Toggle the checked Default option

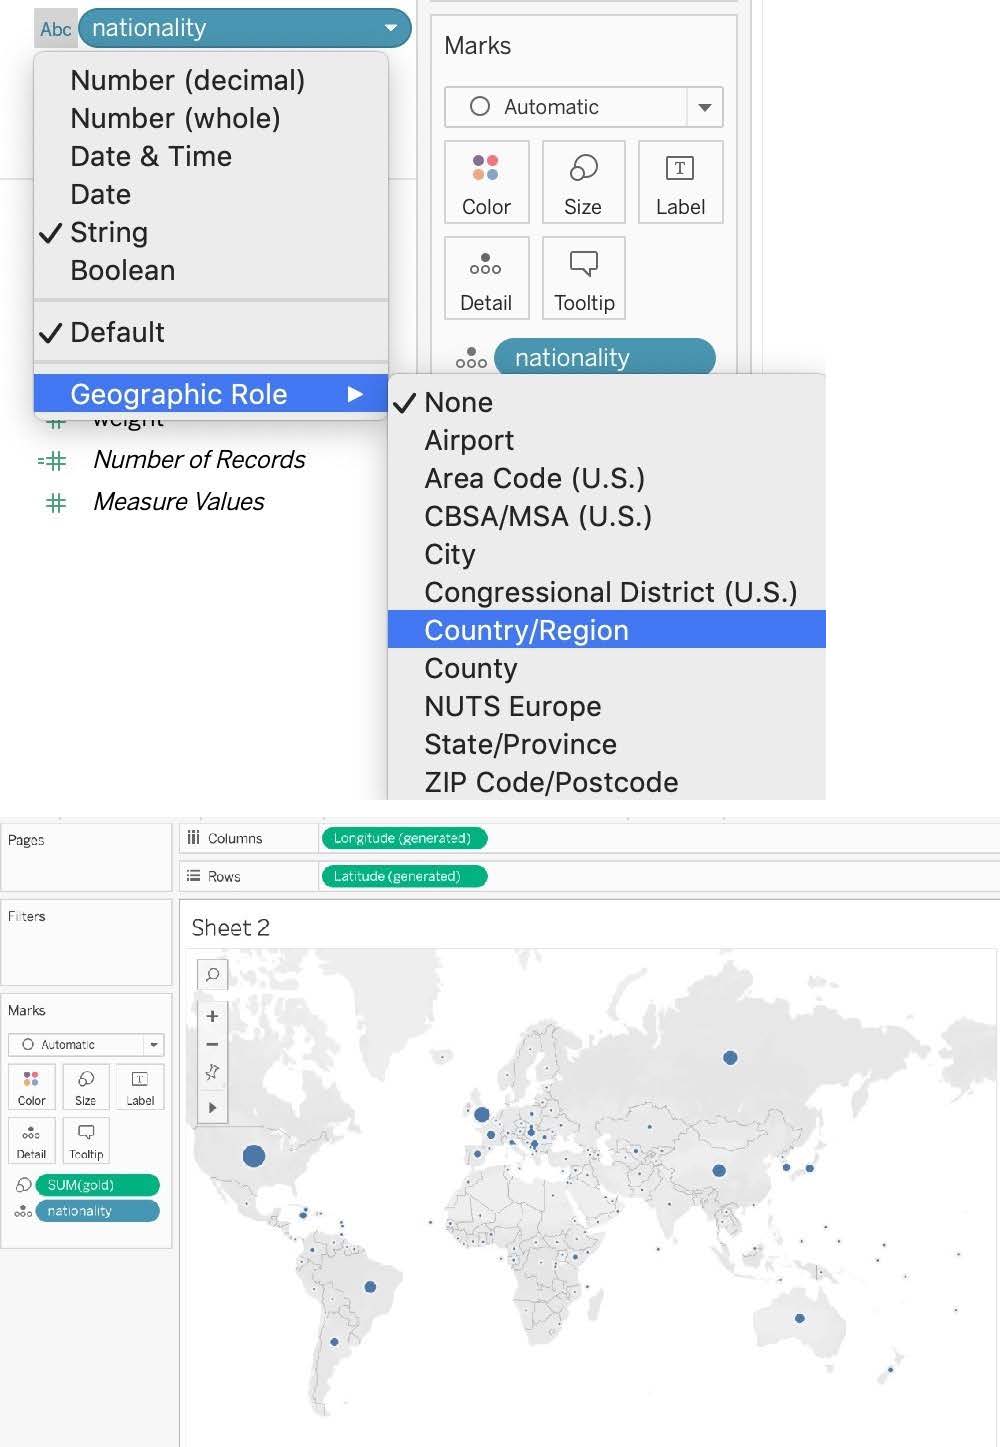(x=117, y=332)
